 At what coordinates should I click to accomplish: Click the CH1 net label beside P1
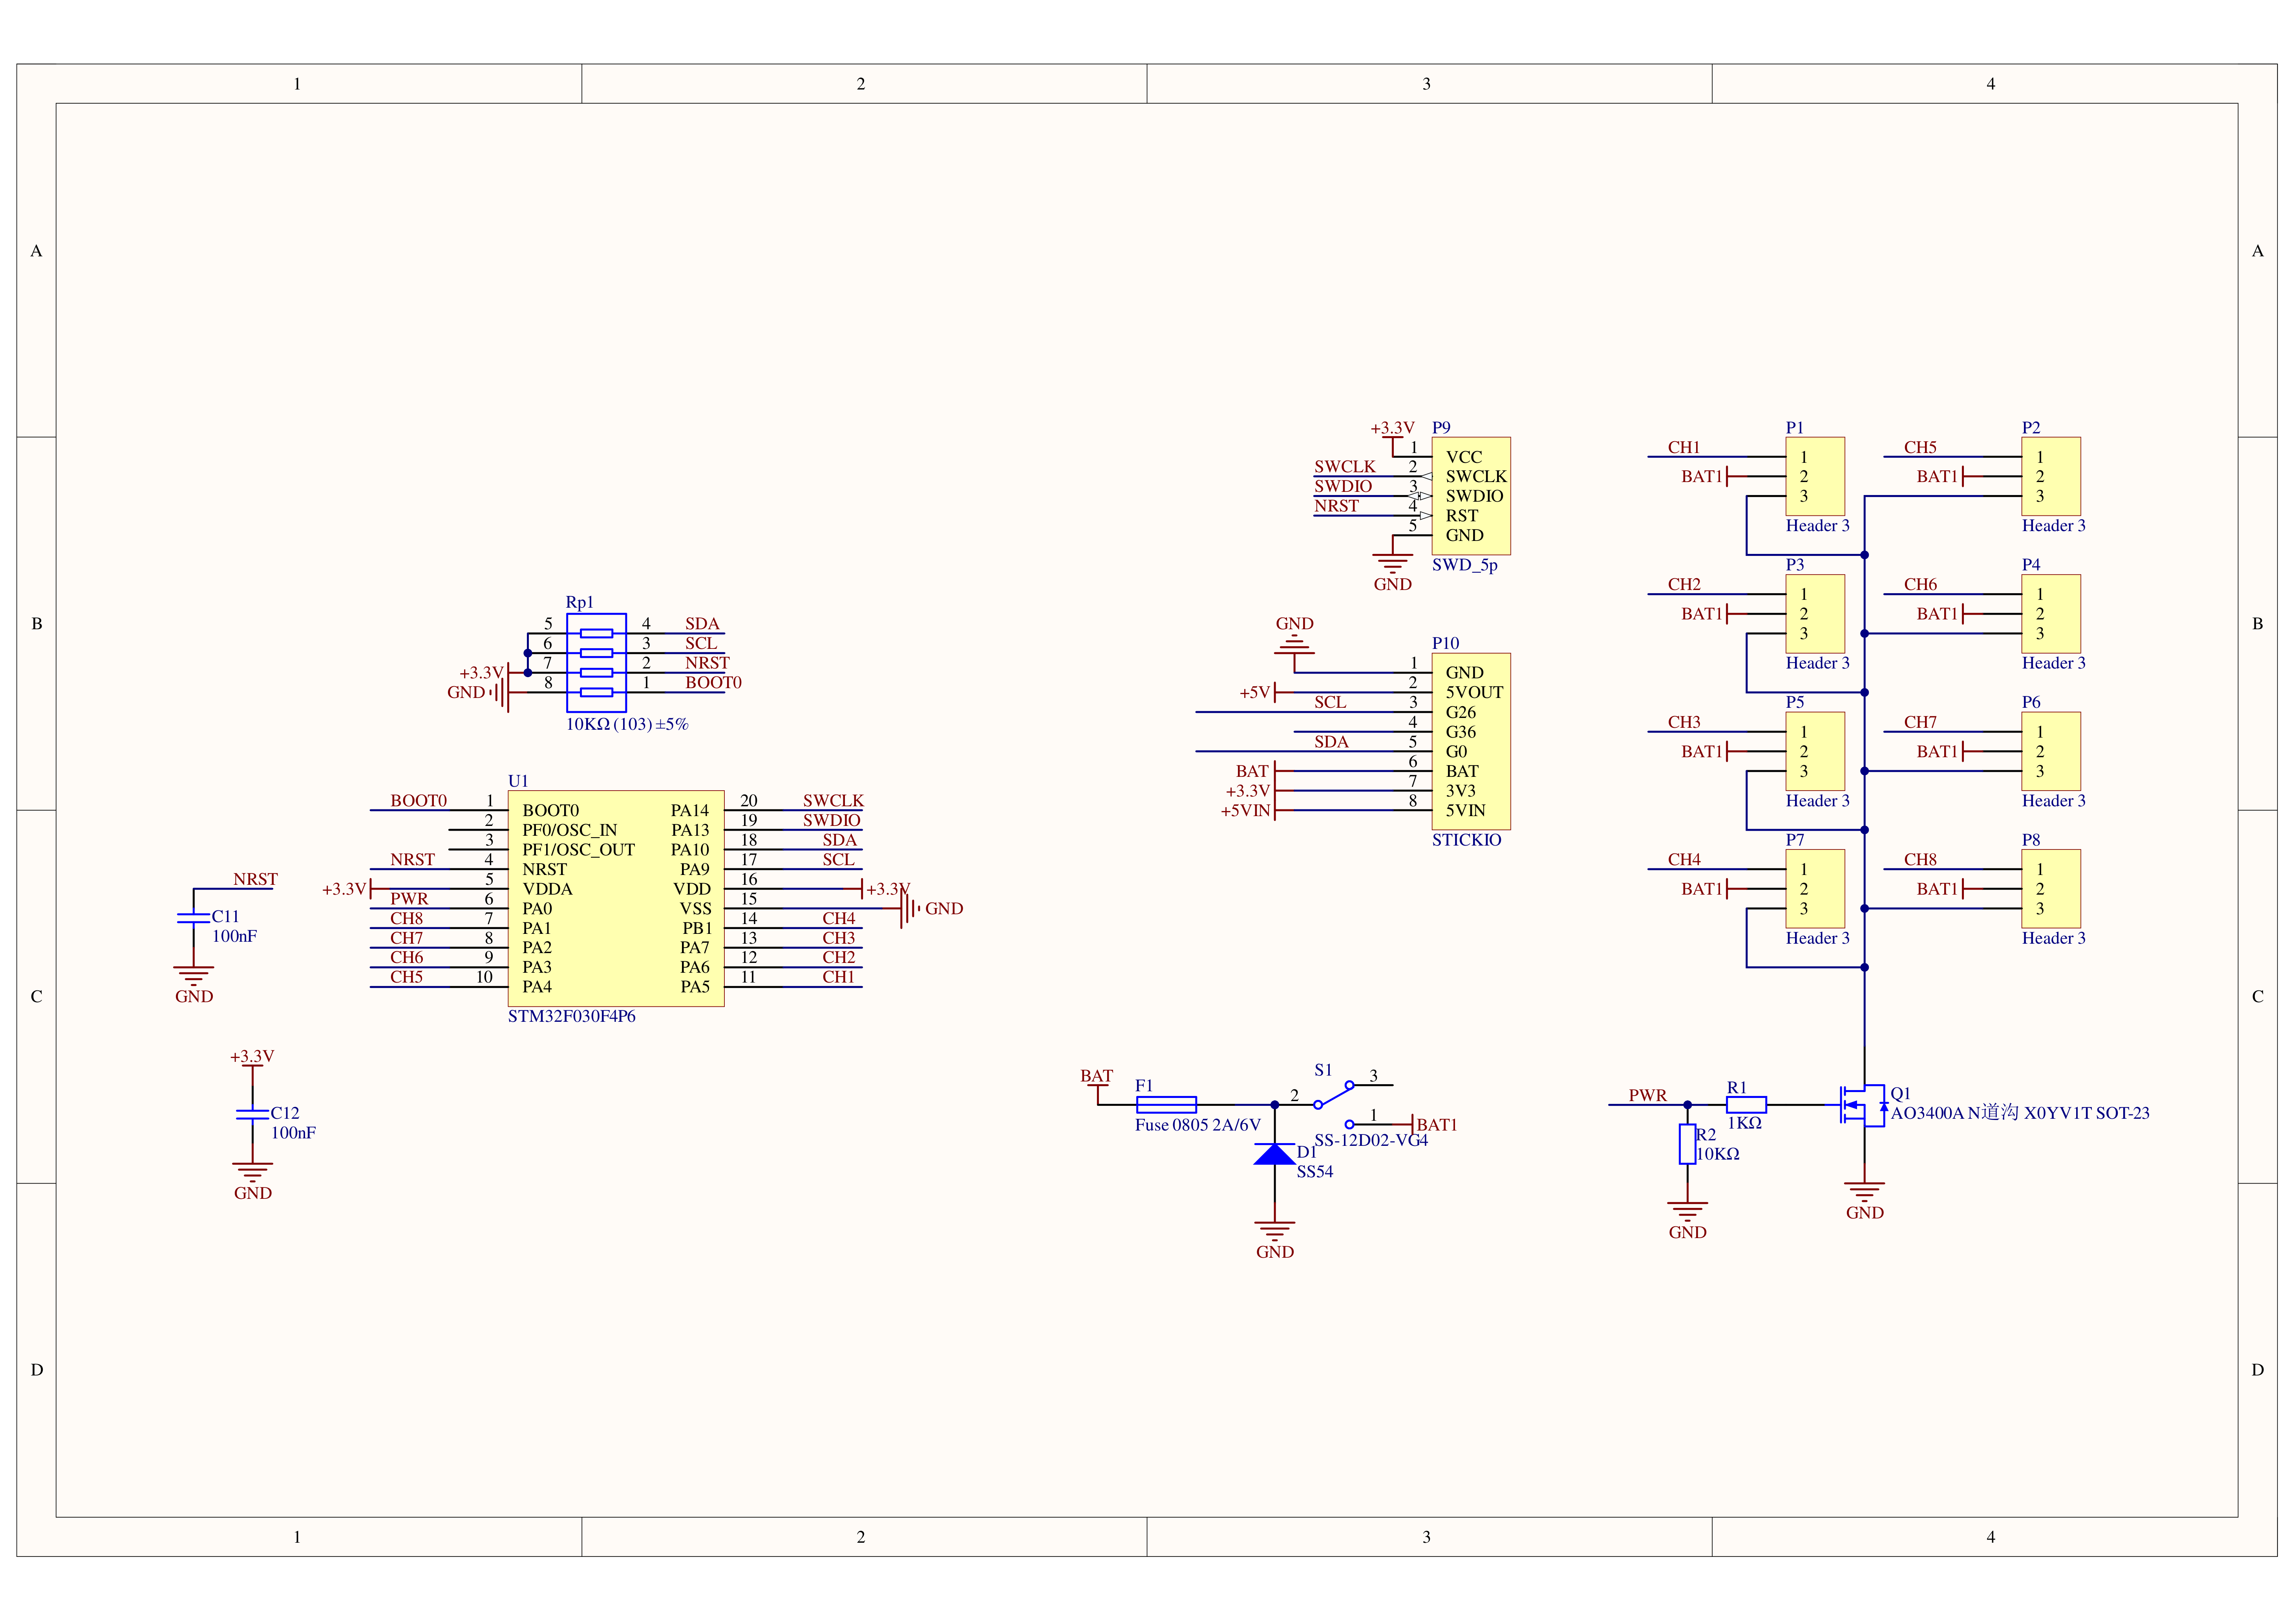pyautogui.click(x=1684, y=447)
